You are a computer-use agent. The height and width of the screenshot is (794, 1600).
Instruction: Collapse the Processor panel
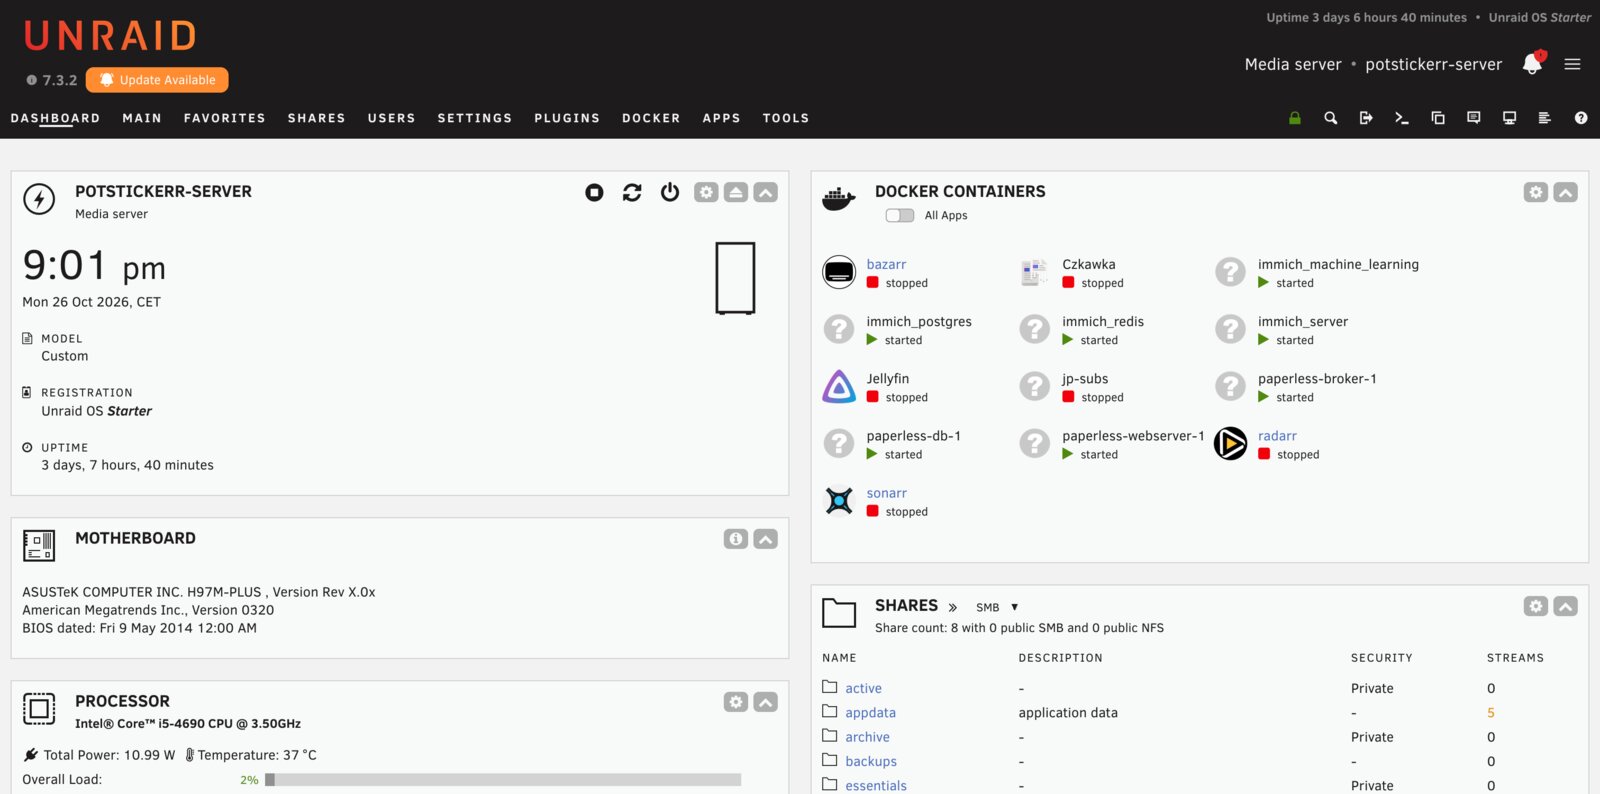click(x=766, y=702)
